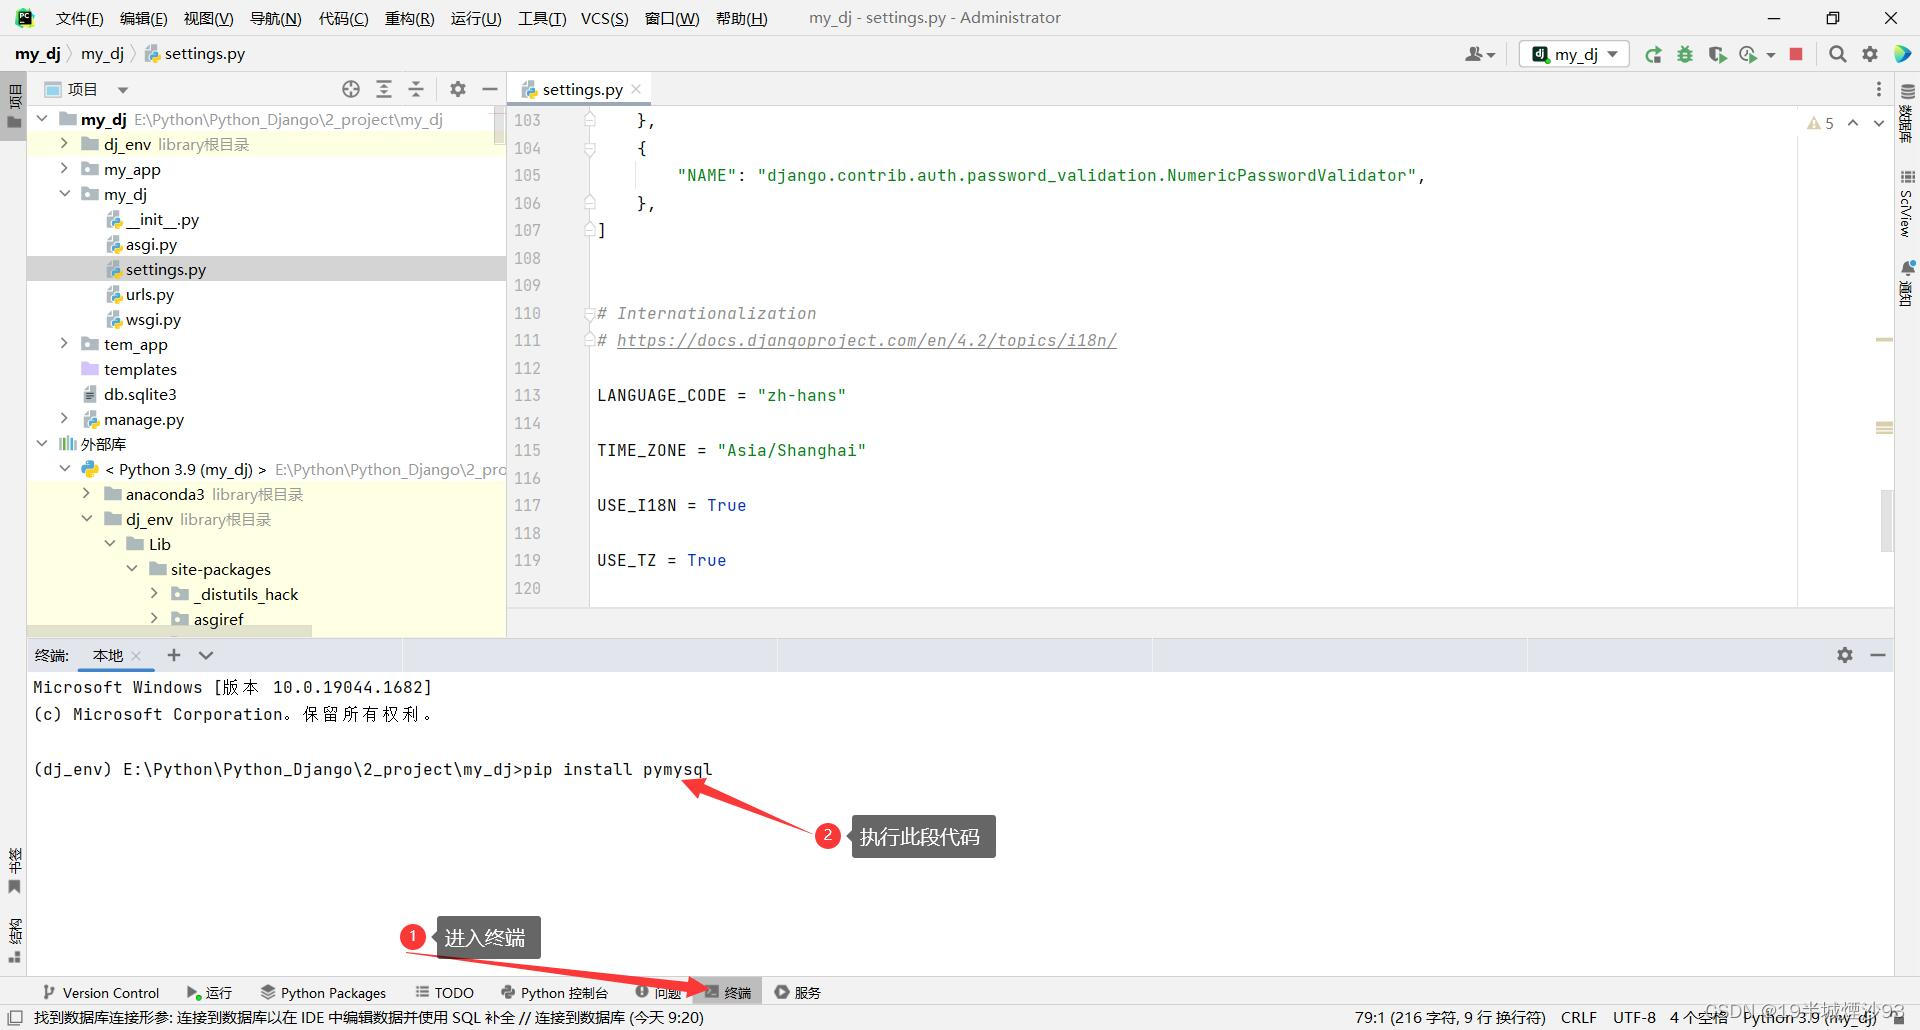Image resolution: width=1920 pixels, height=1030 pixels.
Task: Open IDE settings via the gear icon
Action: pos(1870,54)
